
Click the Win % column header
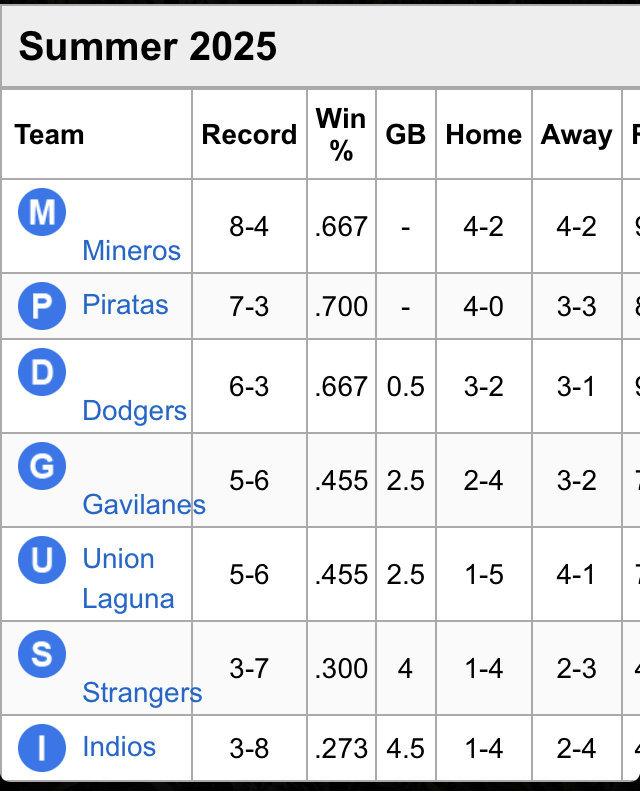341,134
